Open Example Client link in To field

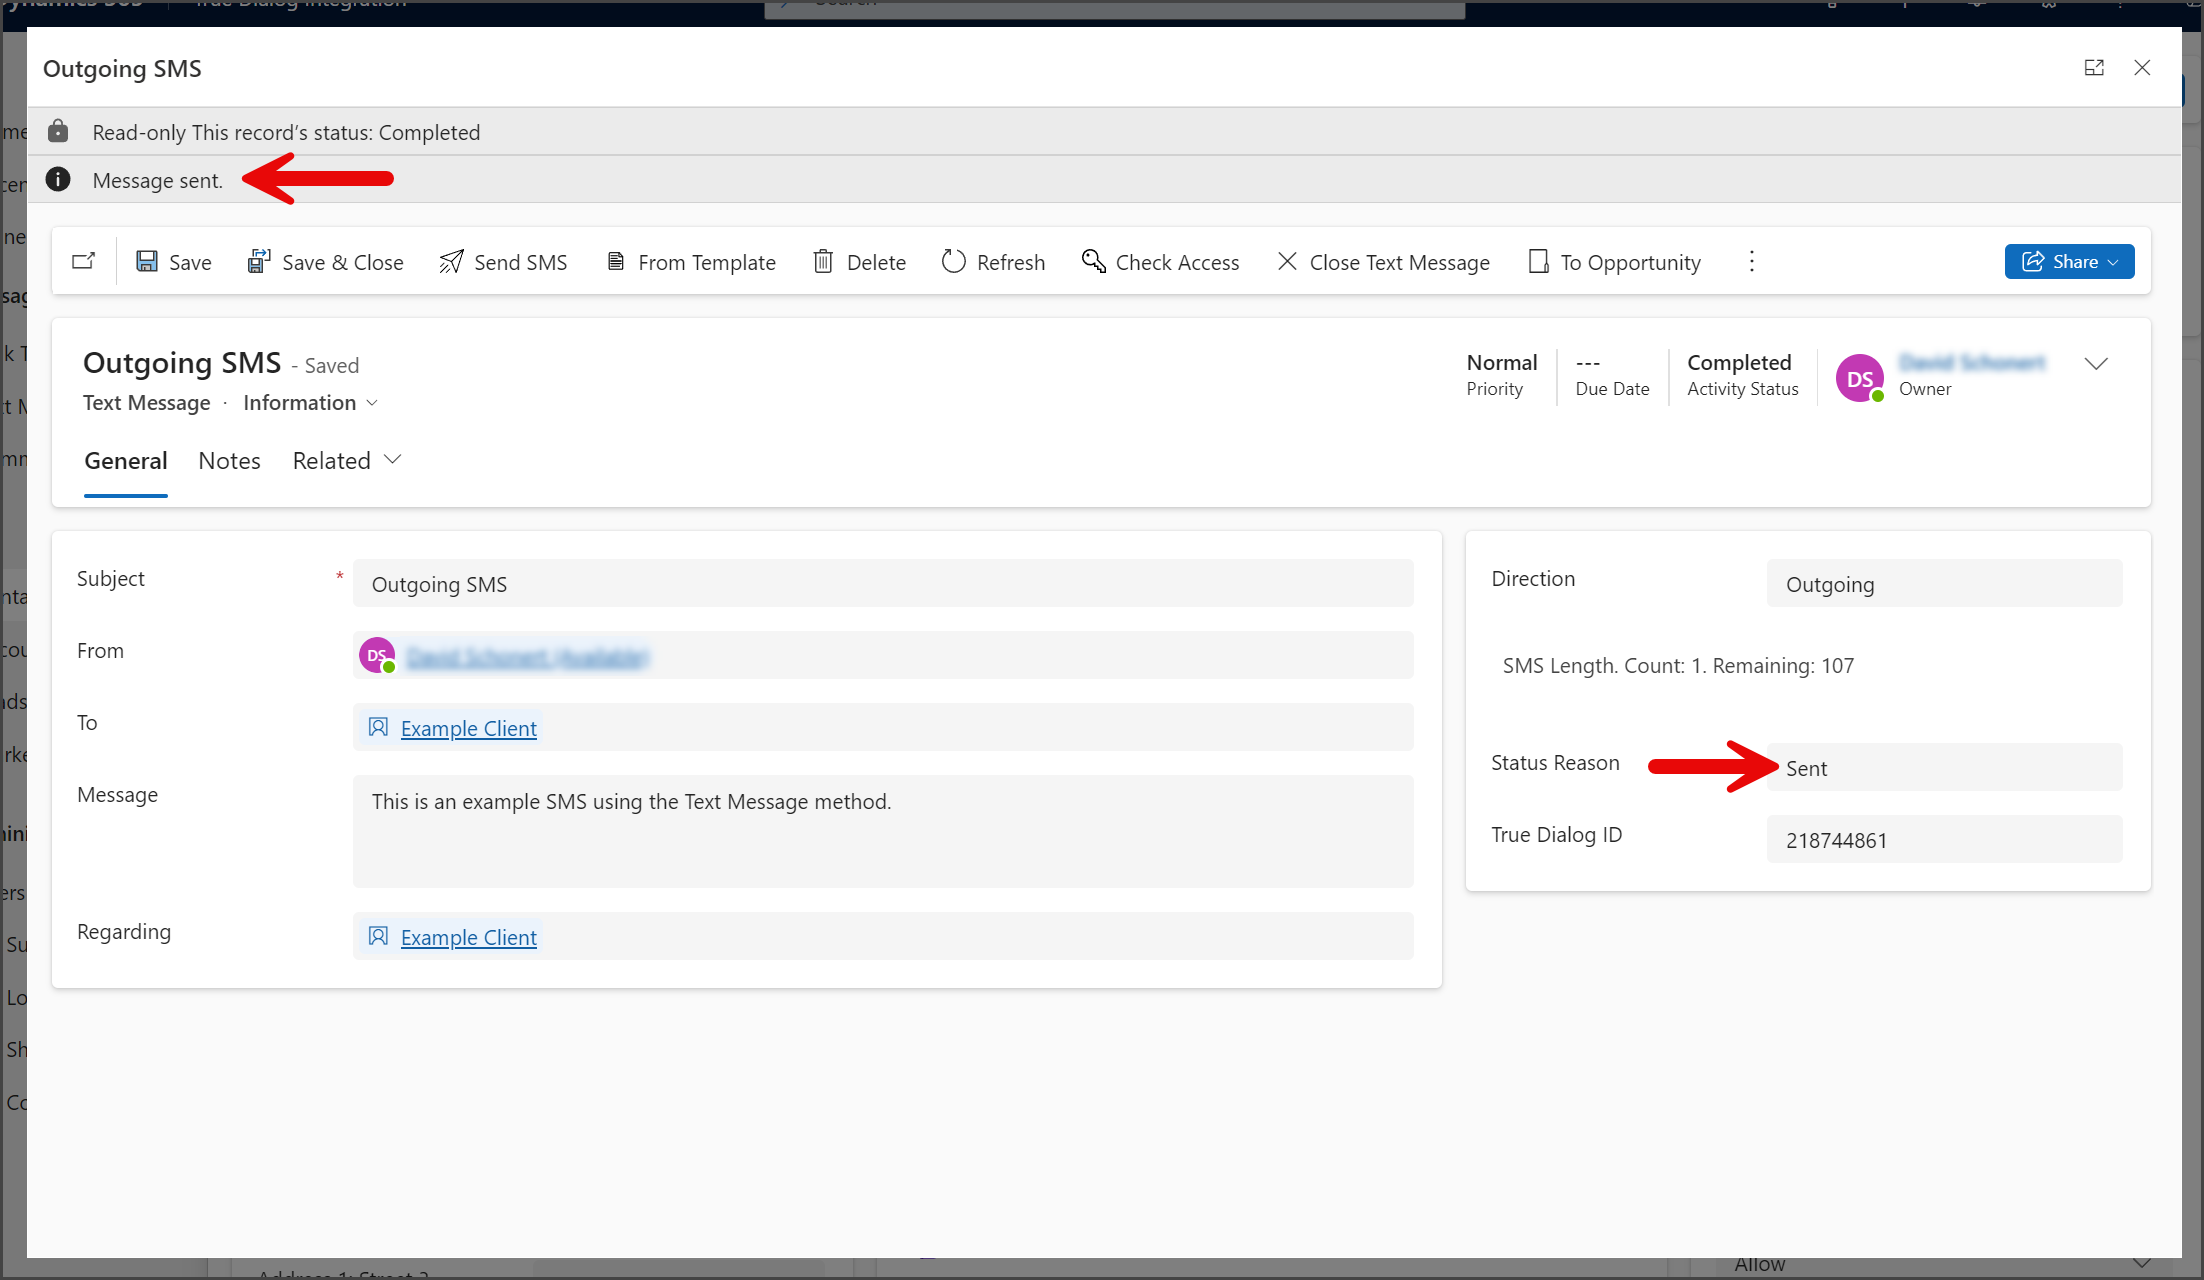coord(468,729)
